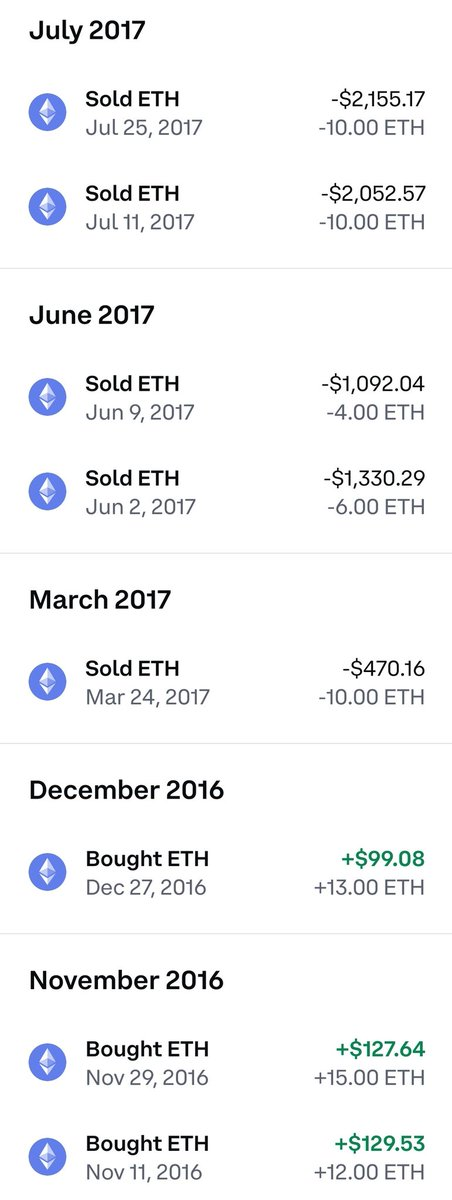Select the June 2017 section header
The height and width of the screenshot is (1200, 452).
(x=92, y=315)
